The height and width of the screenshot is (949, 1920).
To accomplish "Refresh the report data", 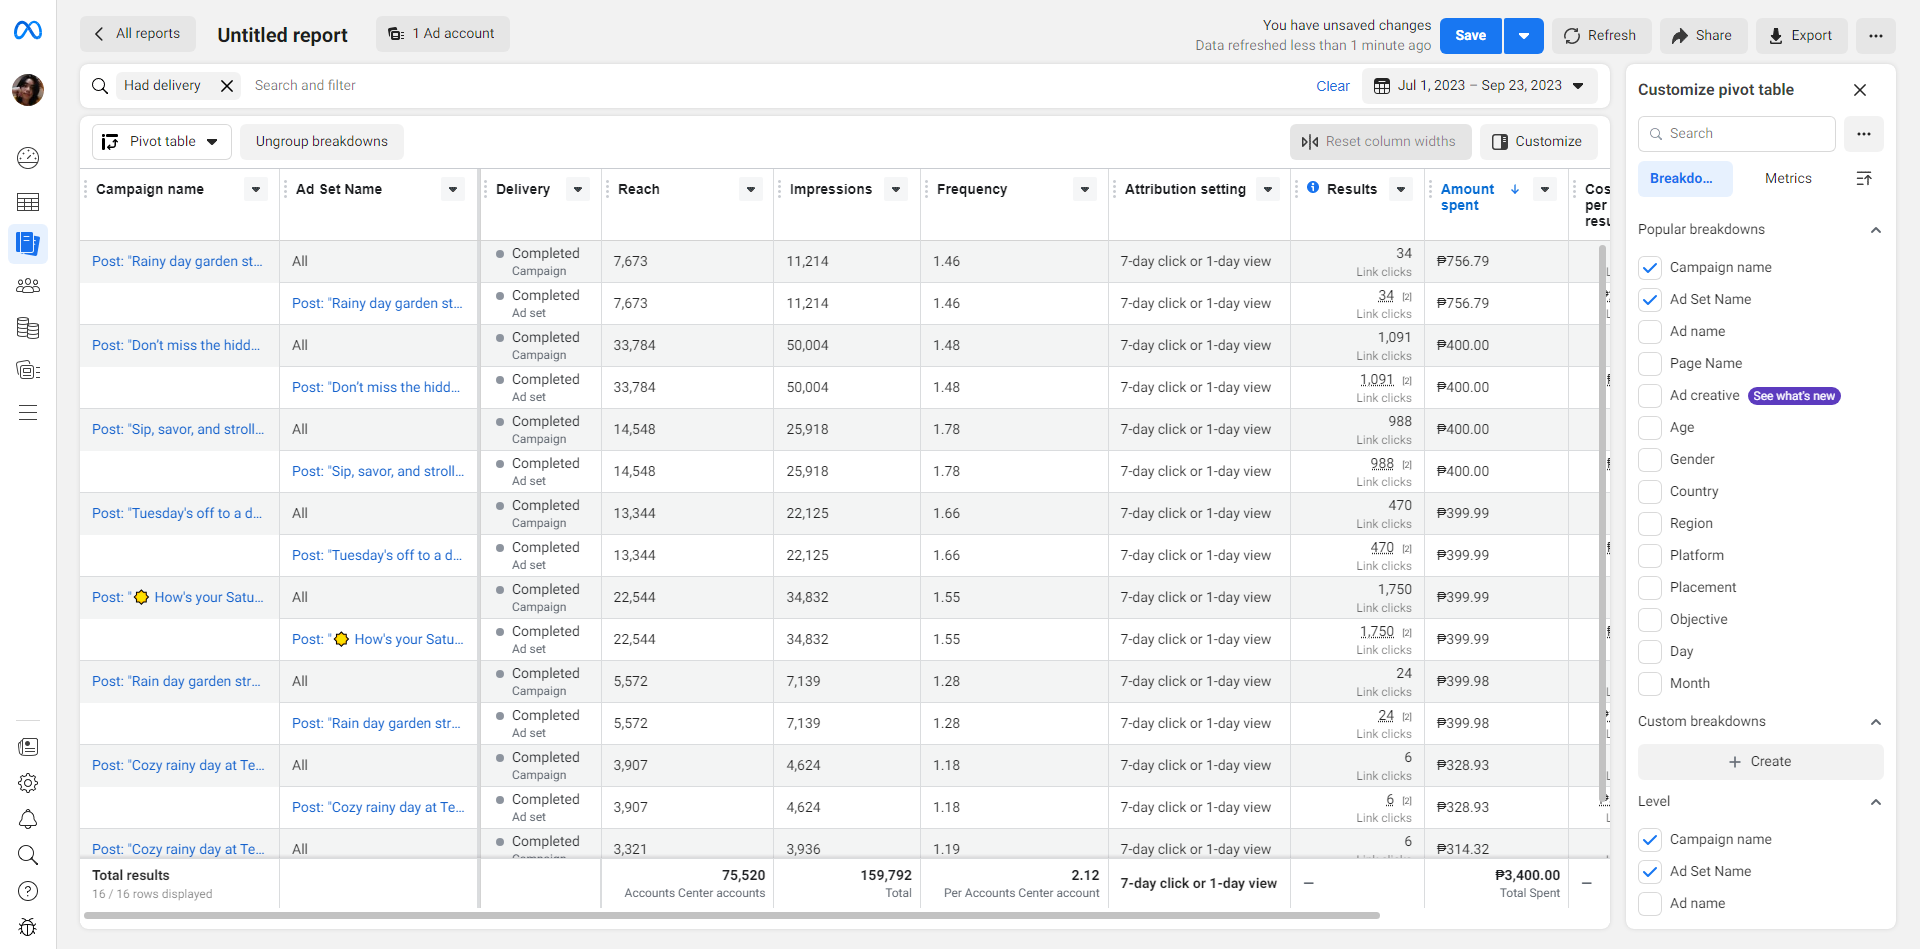I will coord(1600,36).
